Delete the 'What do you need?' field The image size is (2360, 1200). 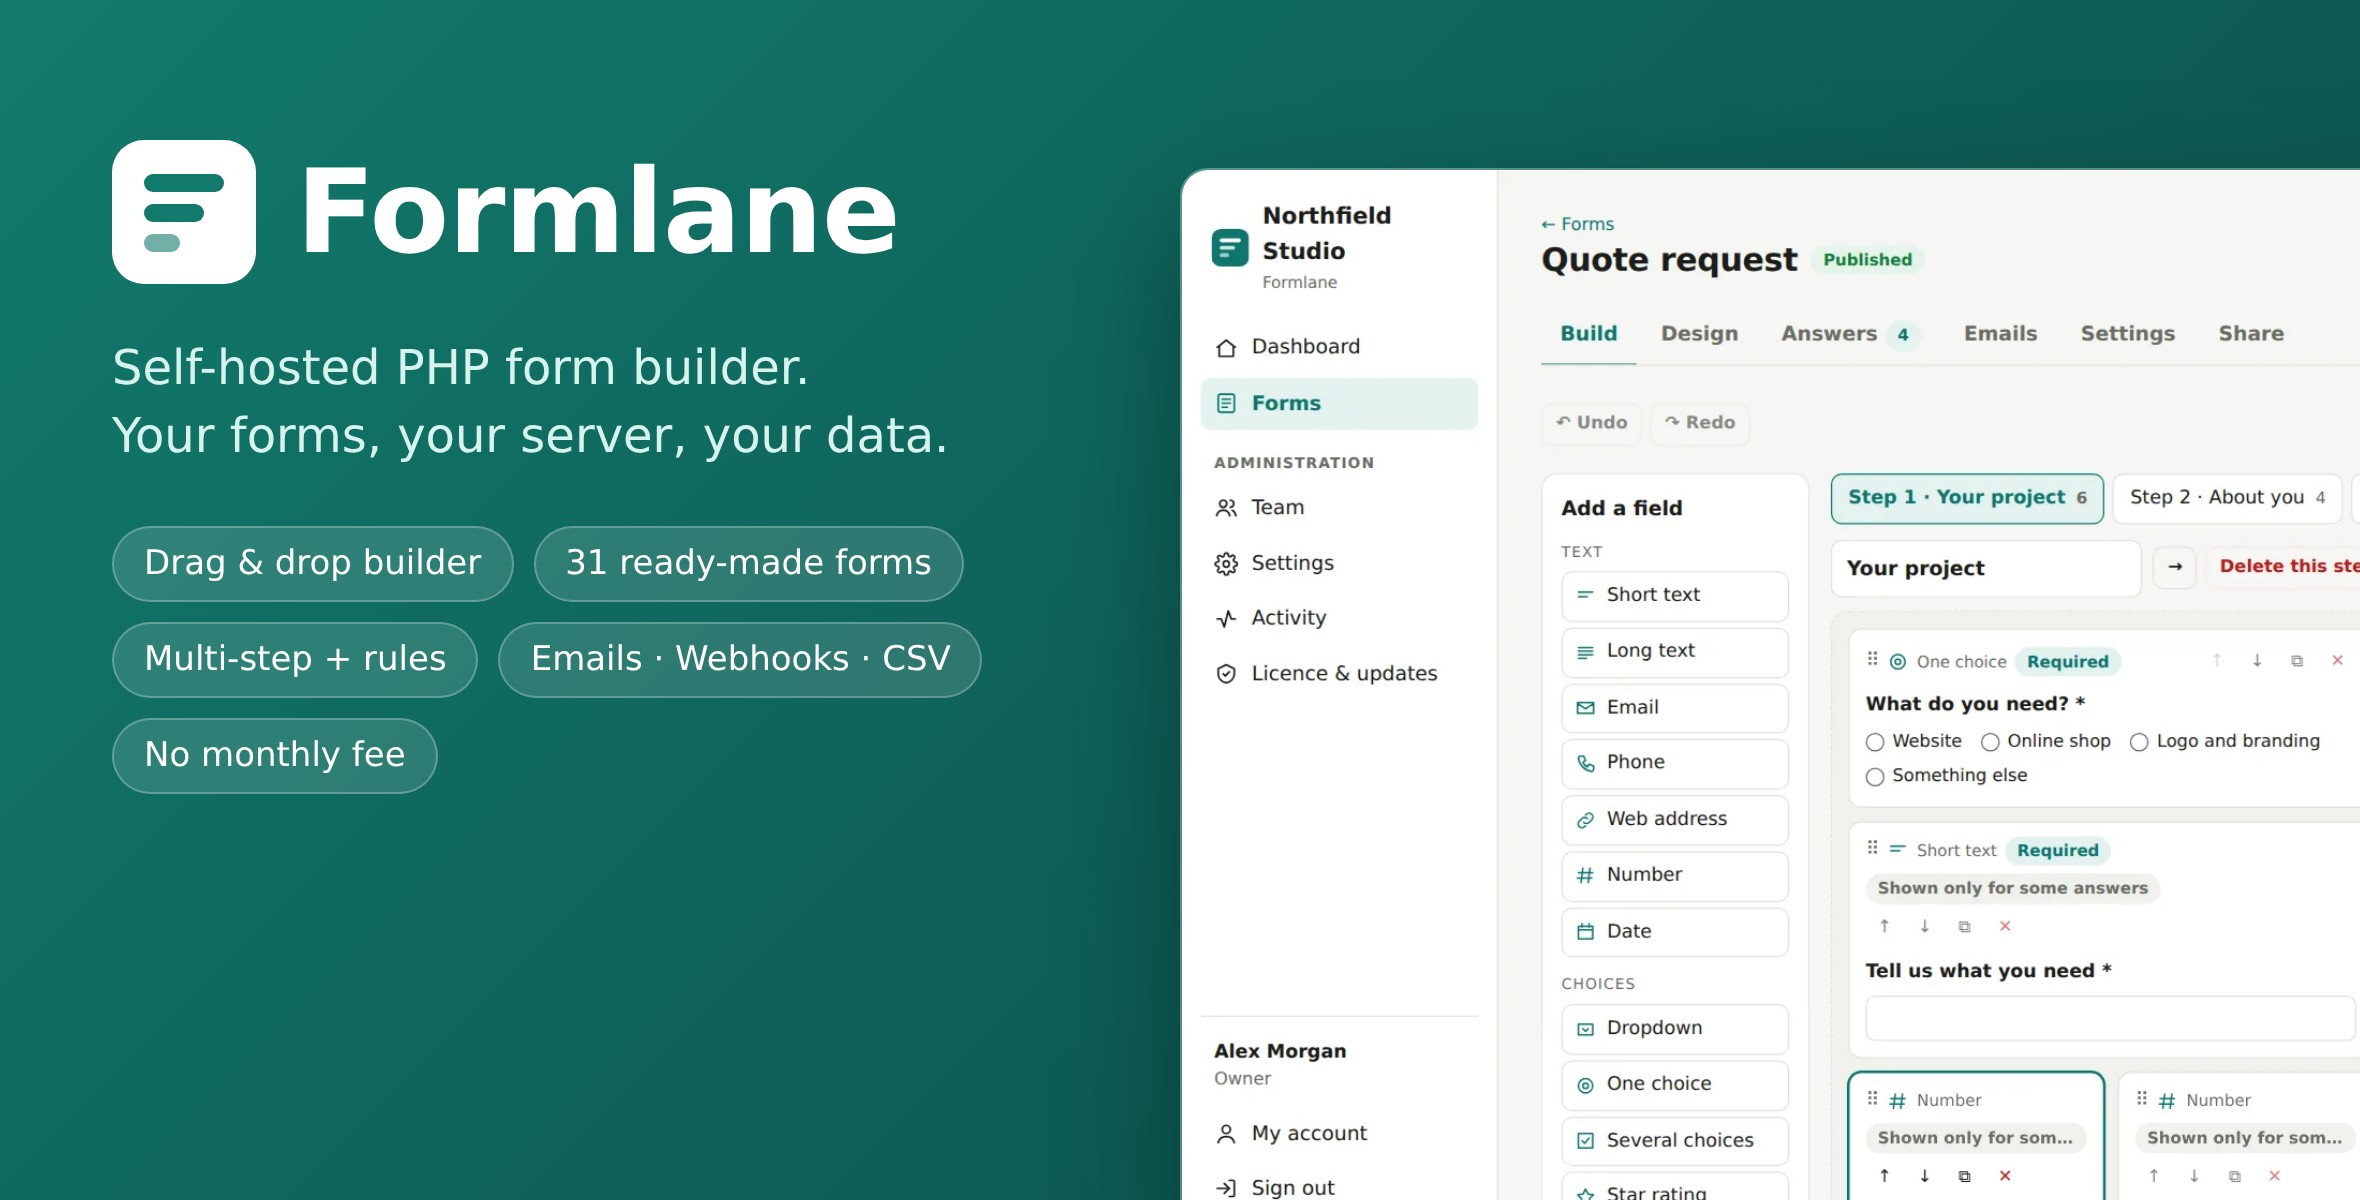click(2337, 661)
